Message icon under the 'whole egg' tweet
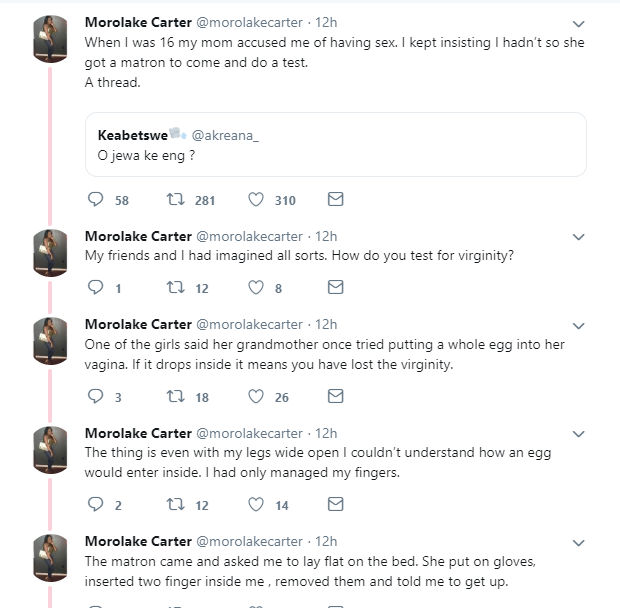 336,397
